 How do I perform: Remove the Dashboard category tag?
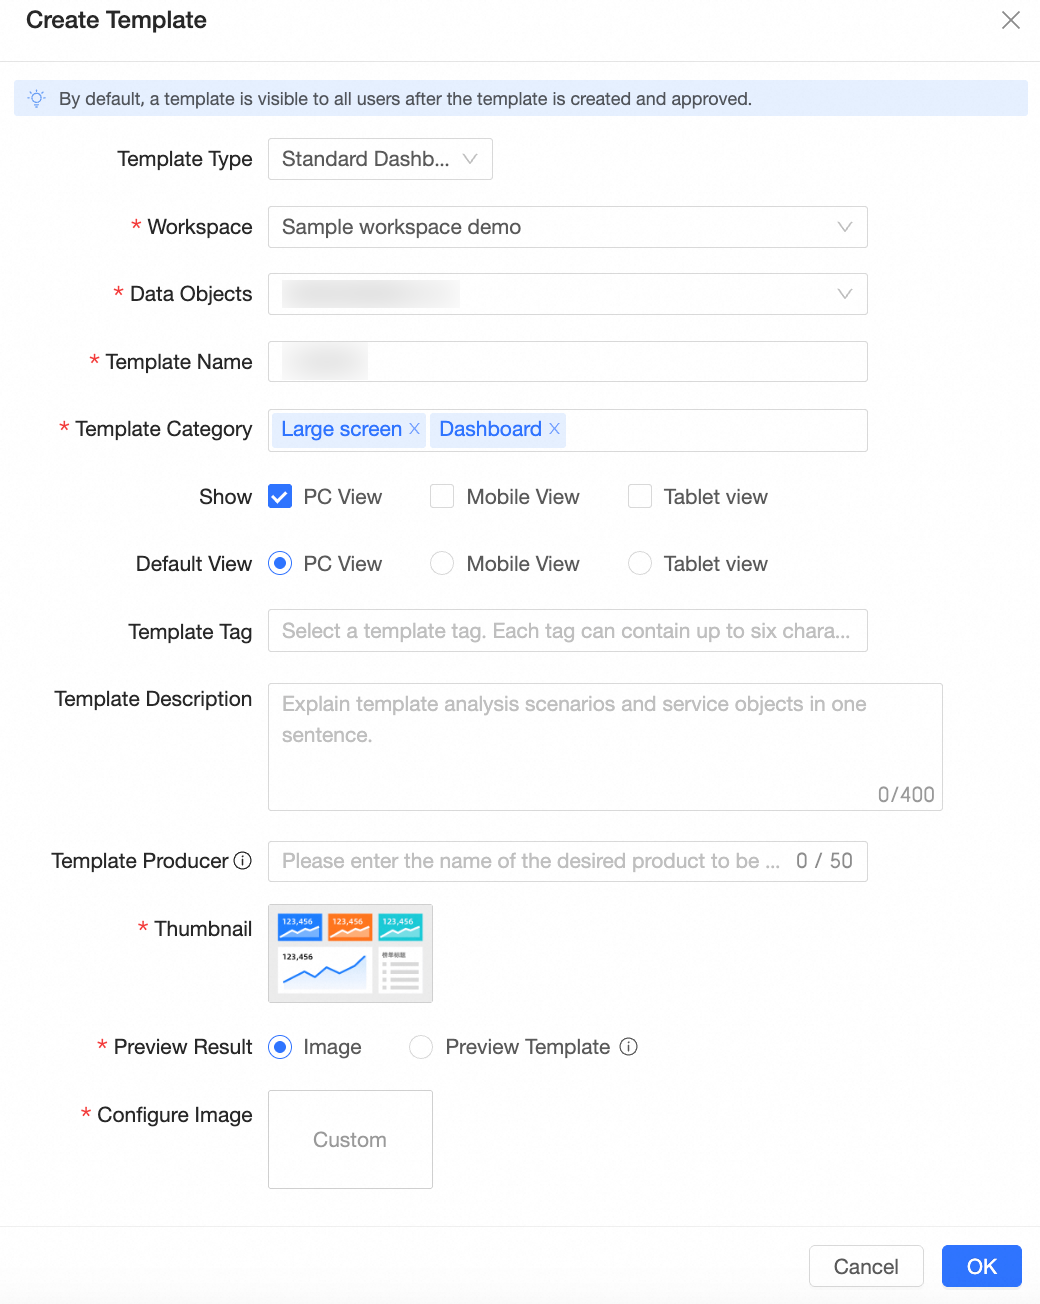[554, 429]
